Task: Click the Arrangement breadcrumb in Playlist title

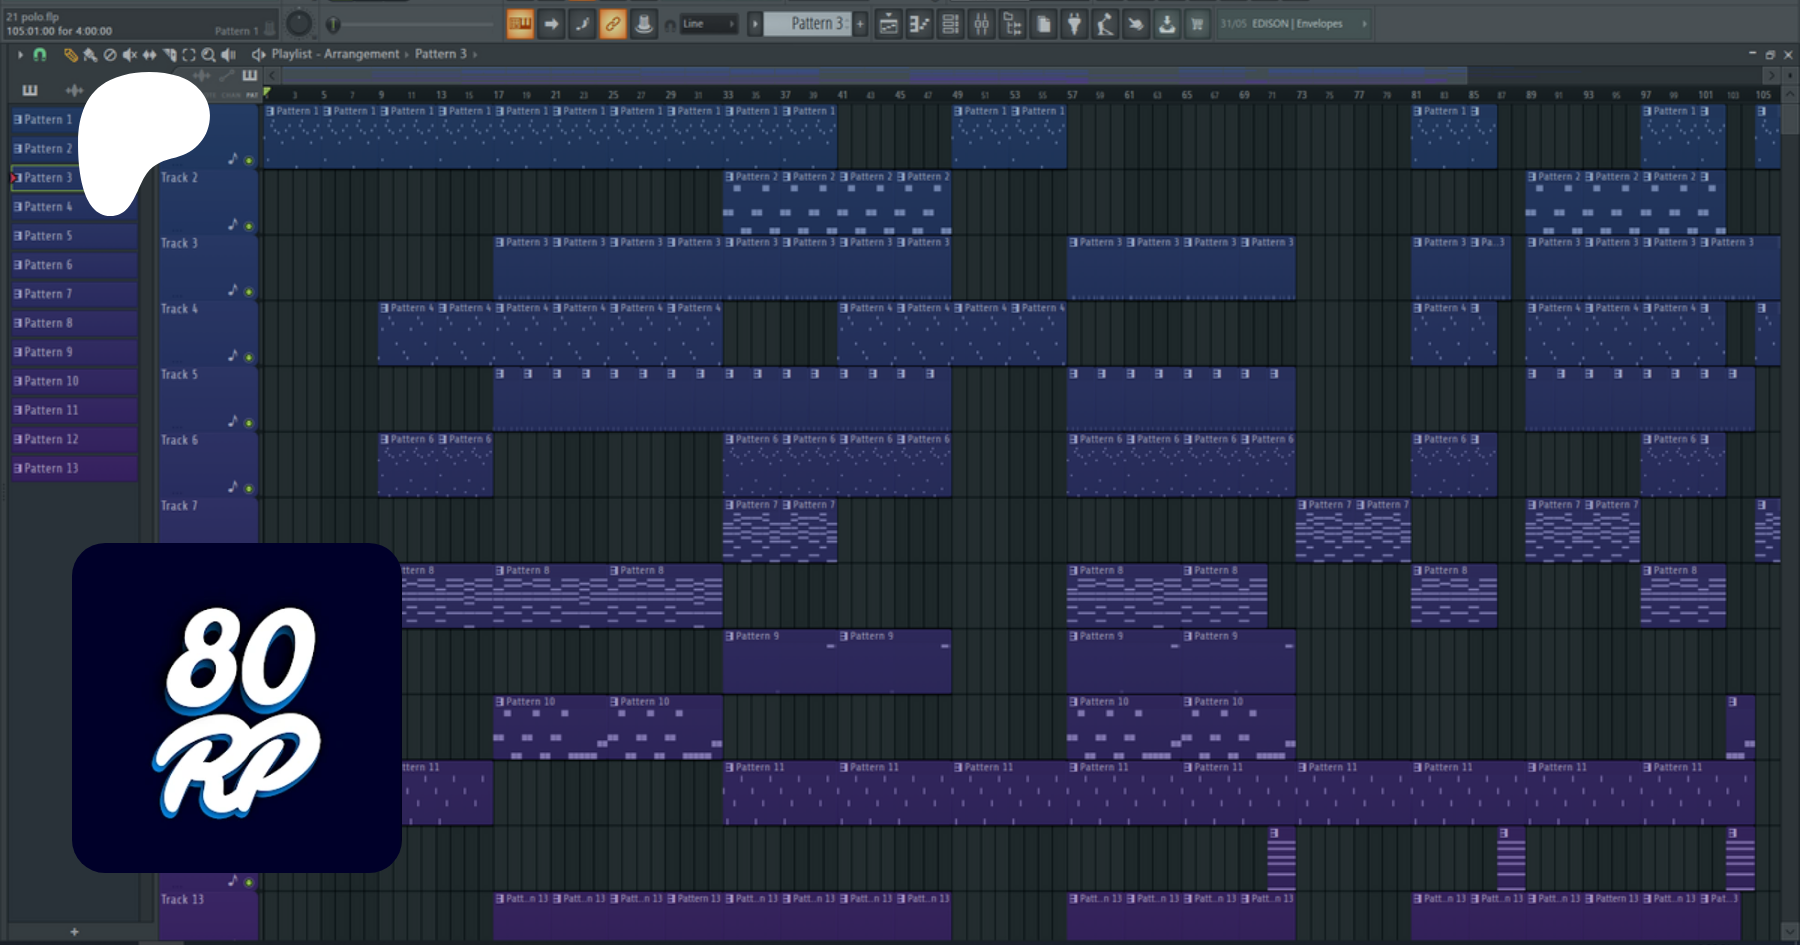Action: (x=360, y=54)
